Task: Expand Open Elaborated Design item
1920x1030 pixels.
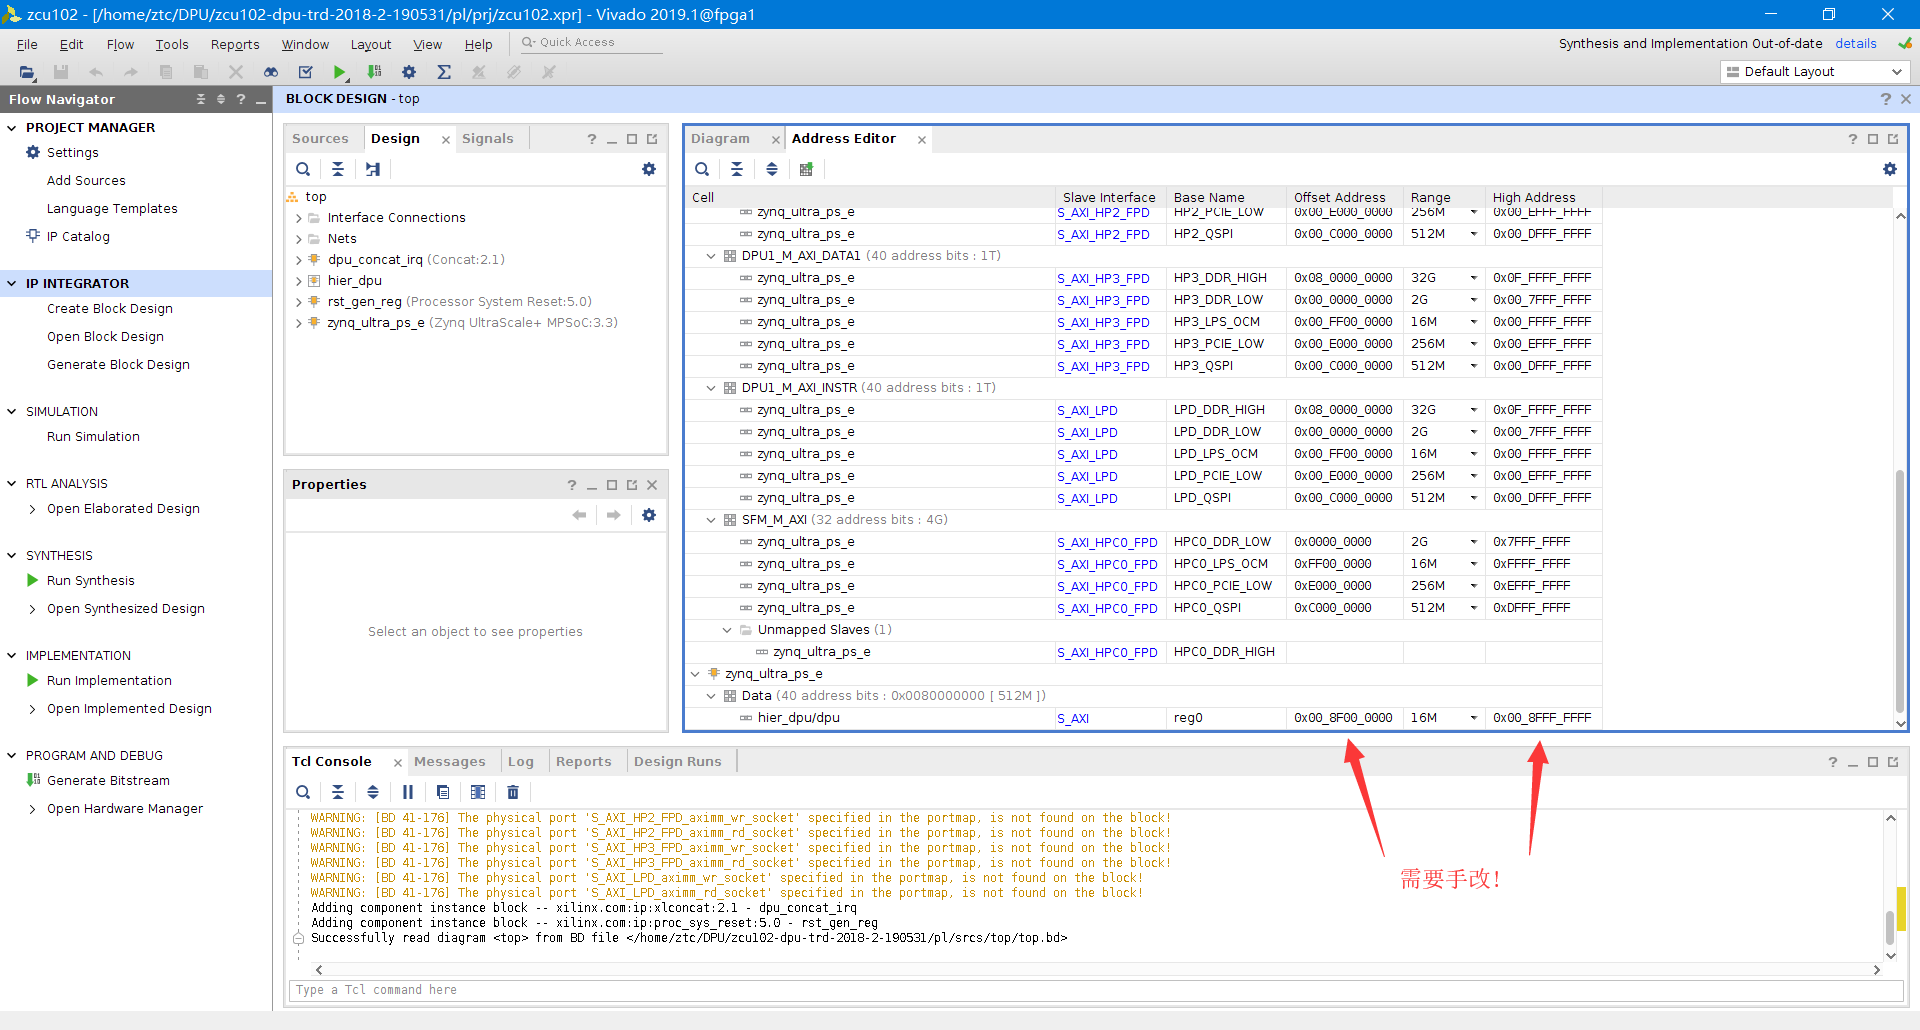Action: (x=33, y=509)
